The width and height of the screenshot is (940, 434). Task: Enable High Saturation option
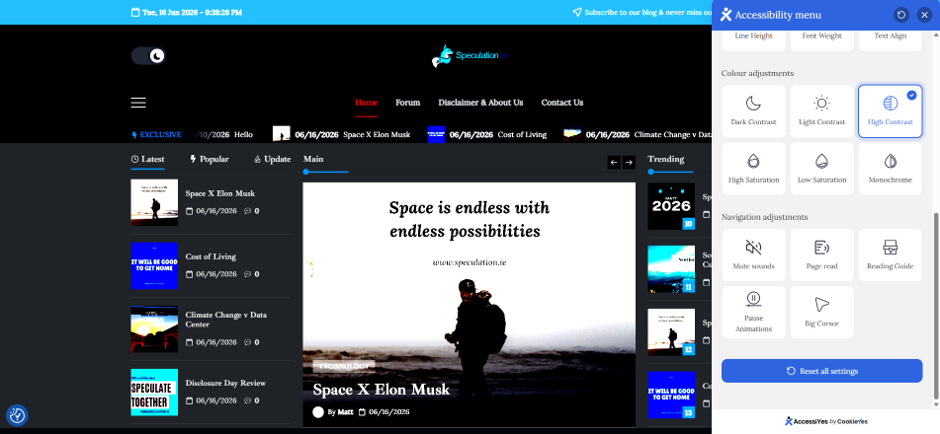click(x=754, y=168)
